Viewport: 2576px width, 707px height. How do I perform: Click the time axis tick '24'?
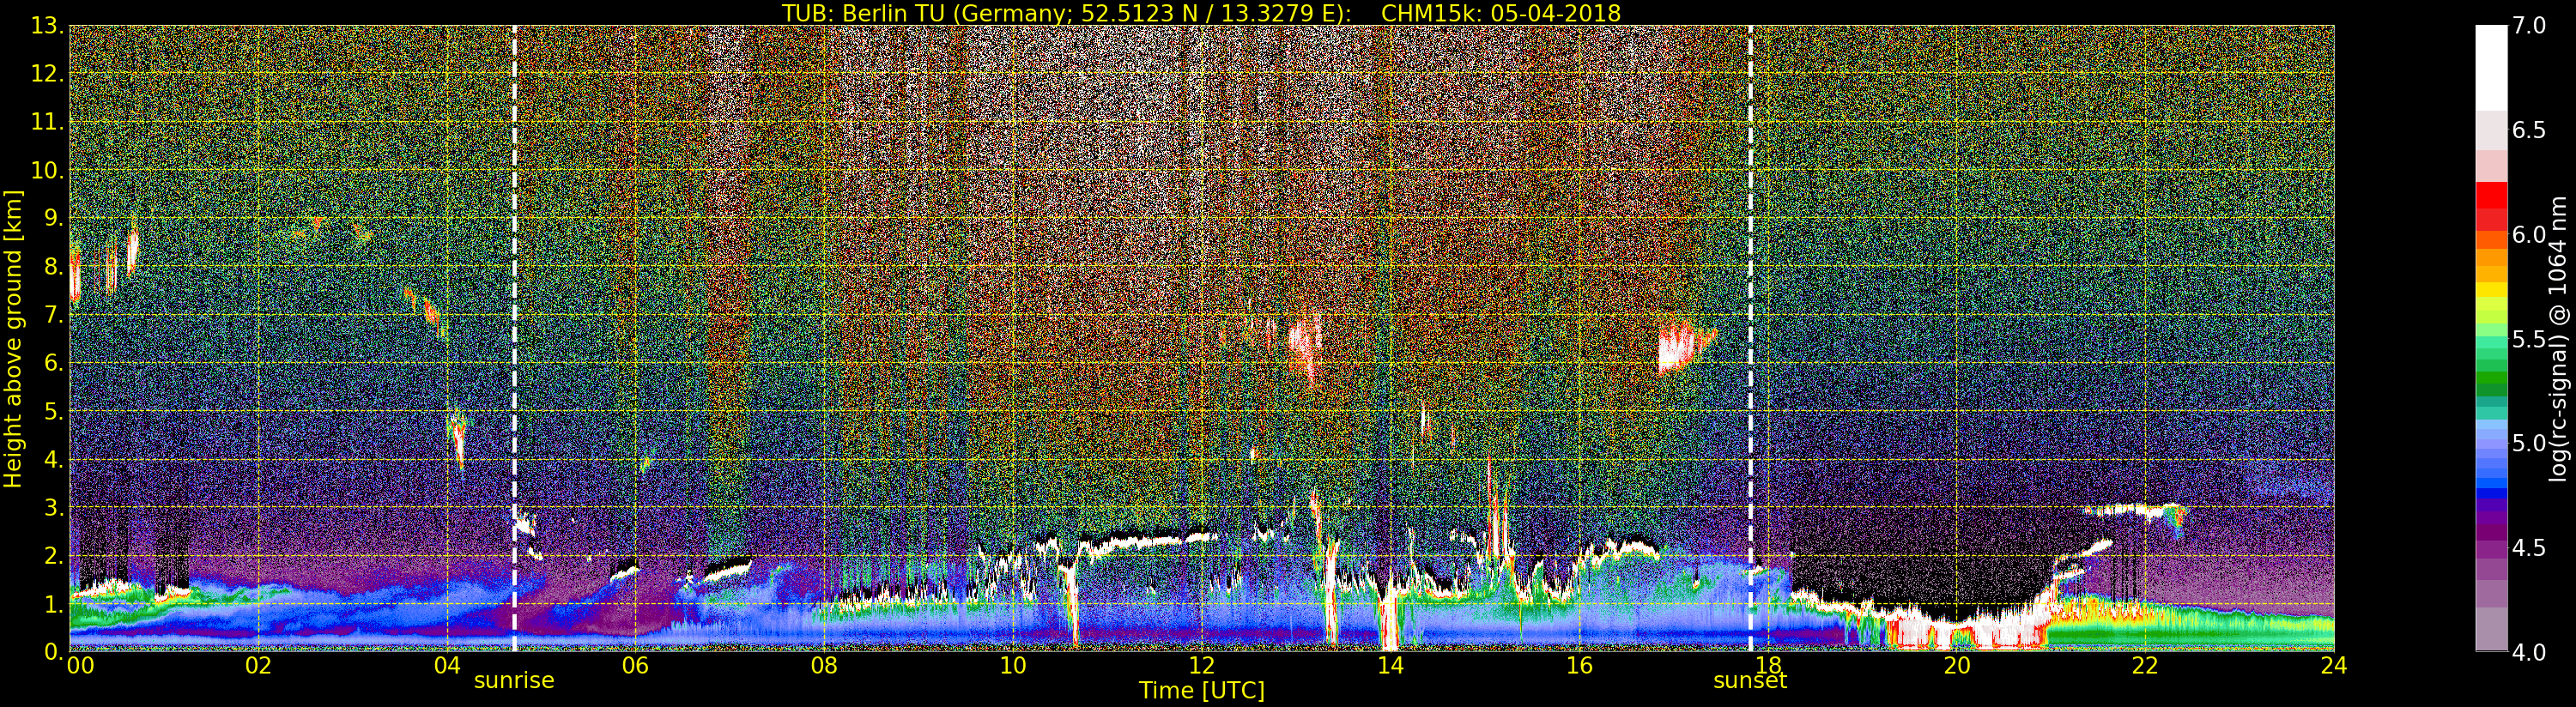click(x=2334, y=666)
